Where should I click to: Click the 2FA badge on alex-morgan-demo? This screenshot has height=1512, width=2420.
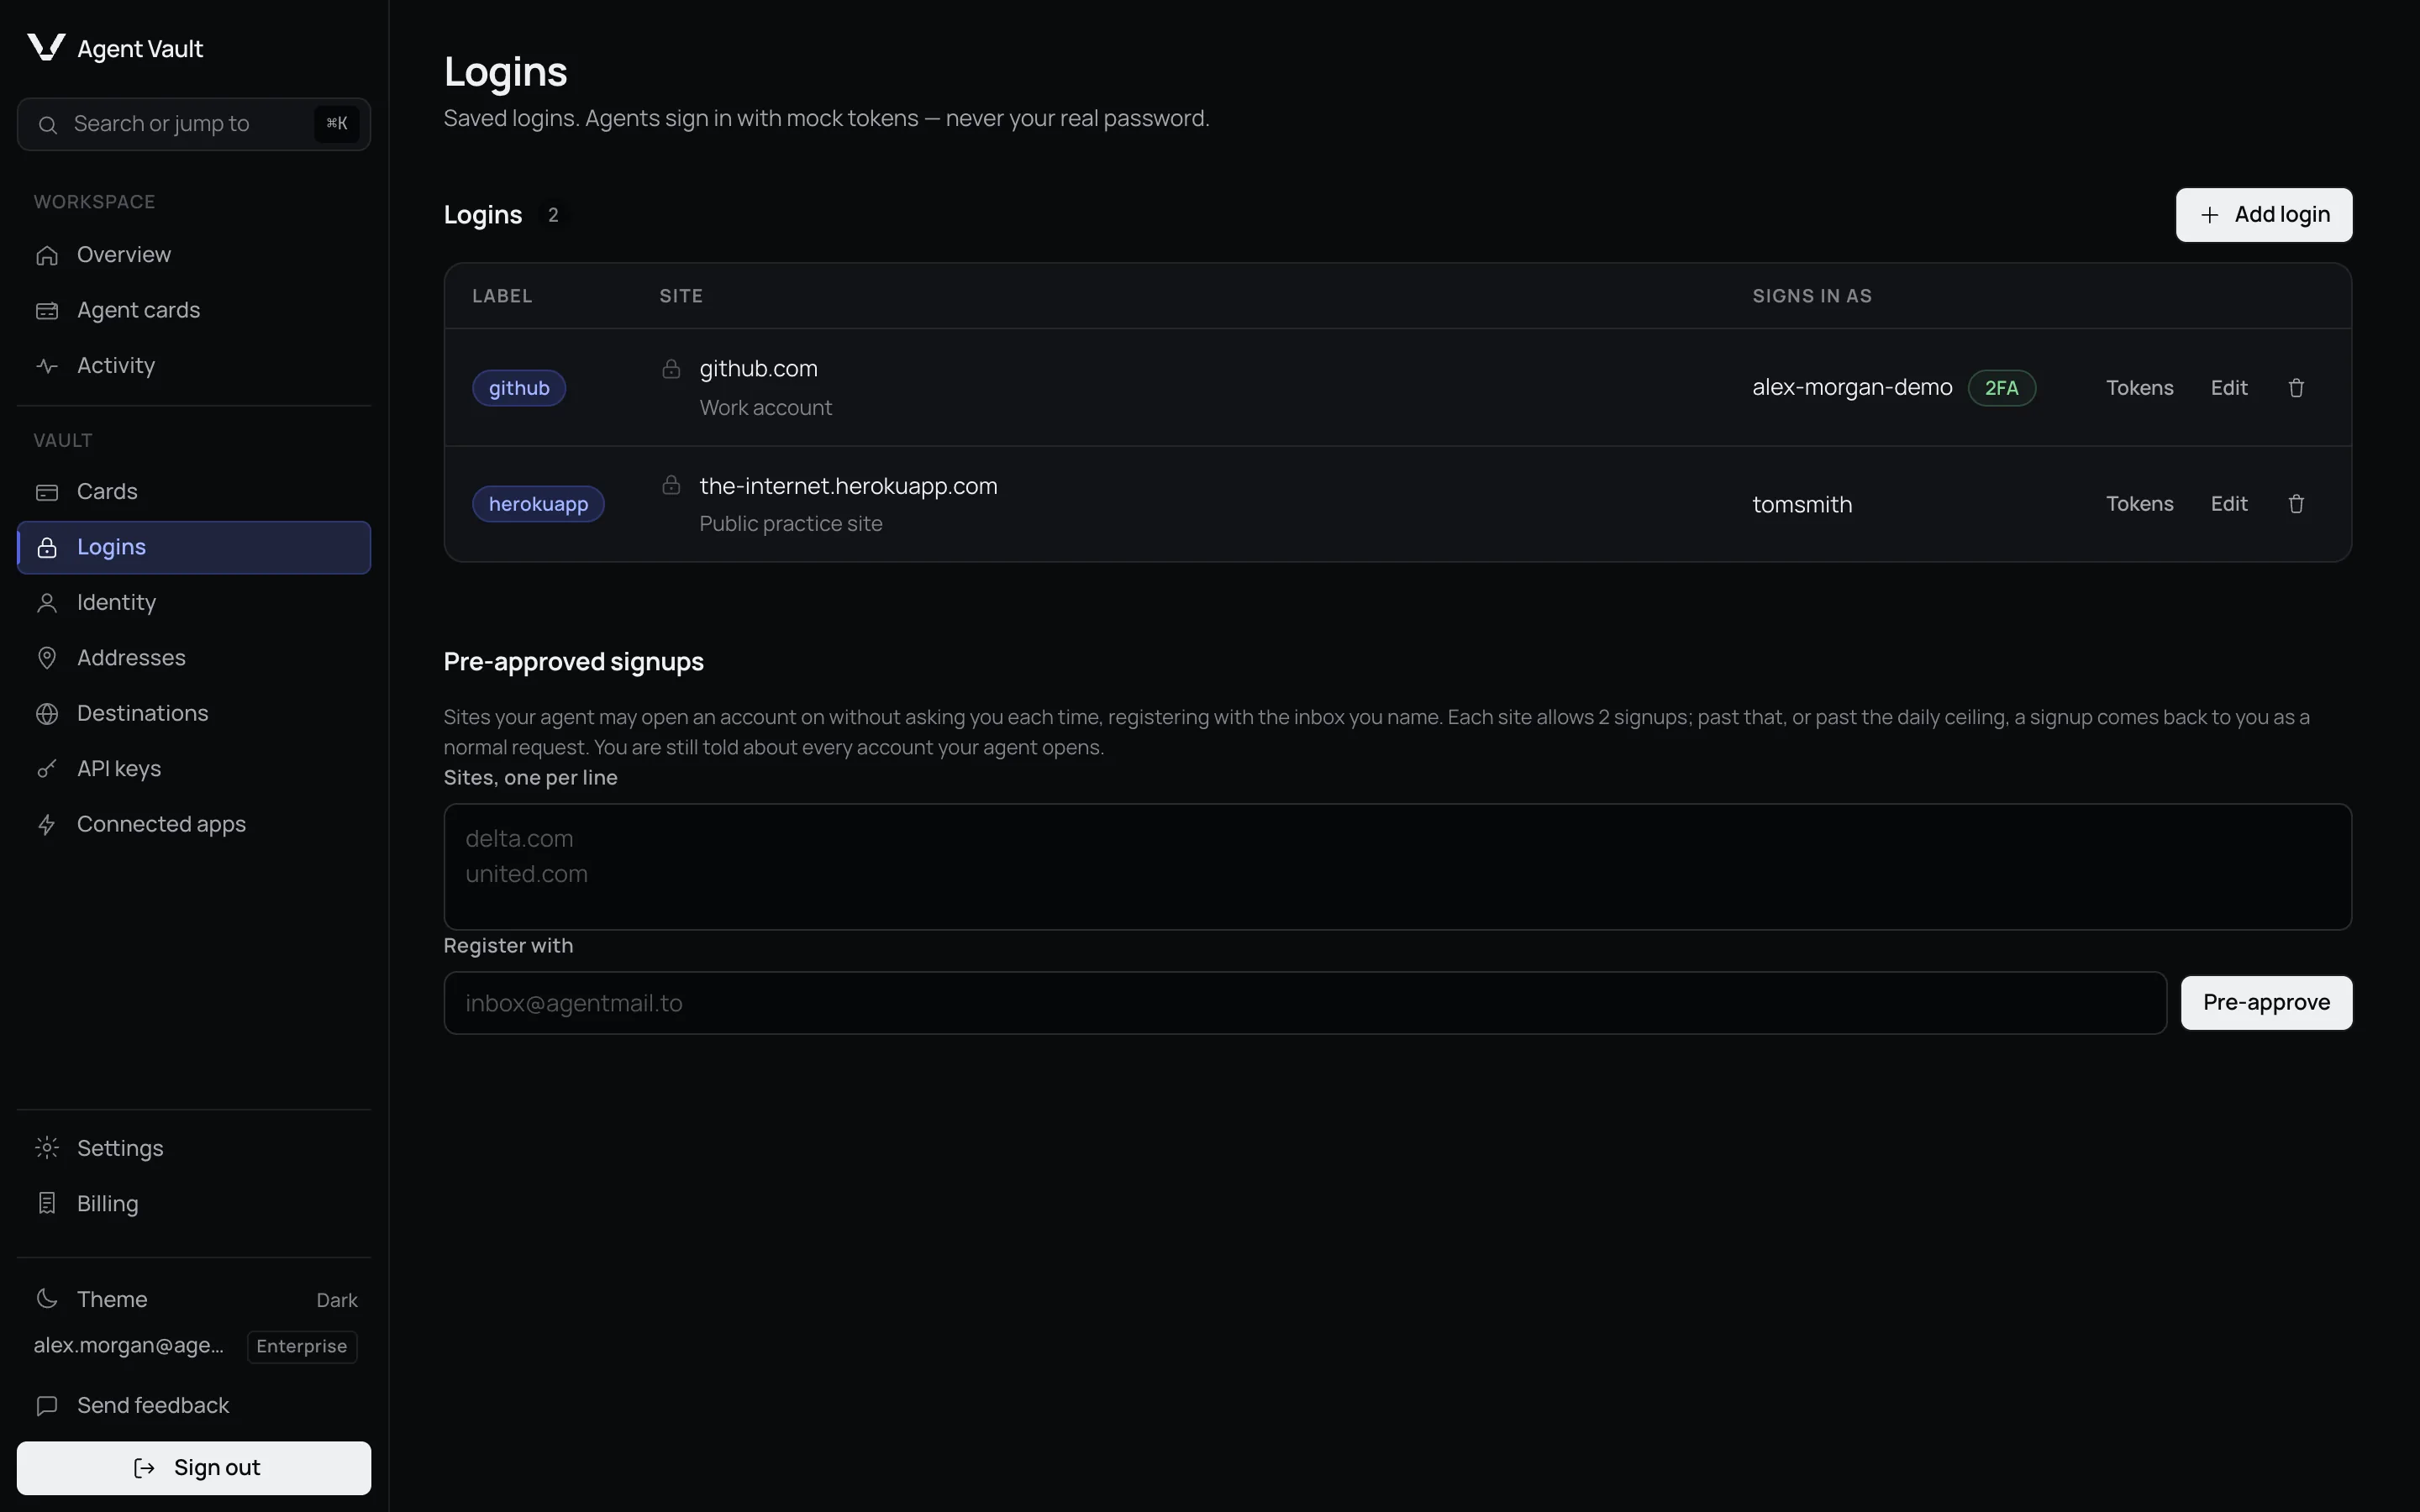(2002, 388)
